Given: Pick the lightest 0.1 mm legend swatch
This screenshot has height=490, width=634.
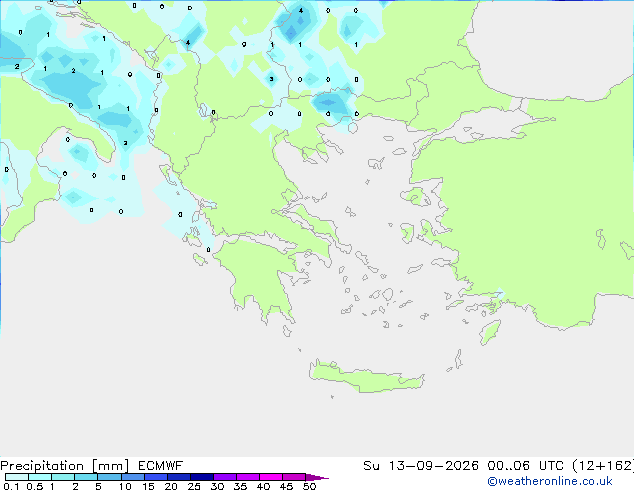Looking at the screenshot, I should 17,477.
